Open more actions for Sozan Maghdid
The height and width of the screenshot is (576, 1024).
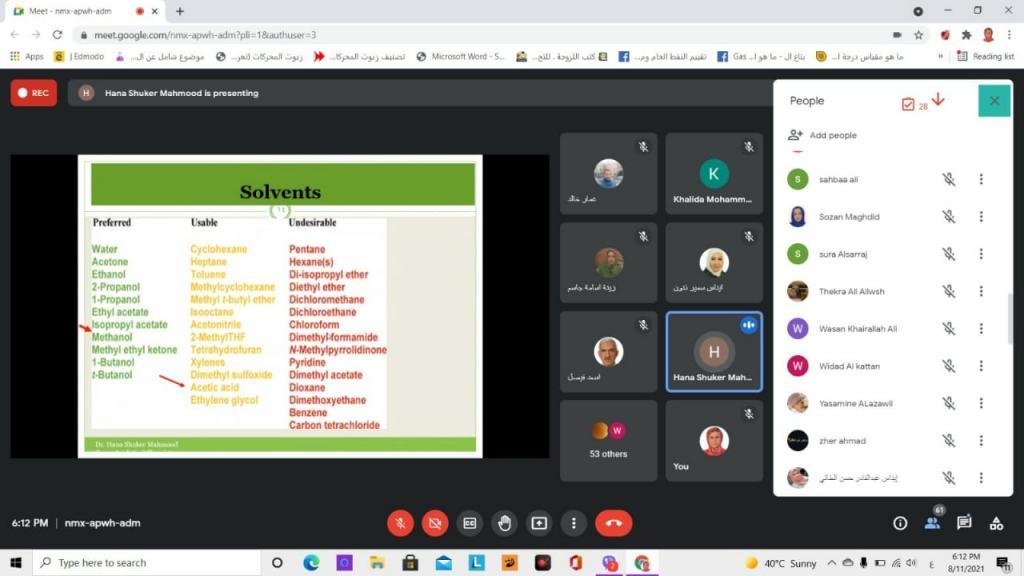coord(981,217)
